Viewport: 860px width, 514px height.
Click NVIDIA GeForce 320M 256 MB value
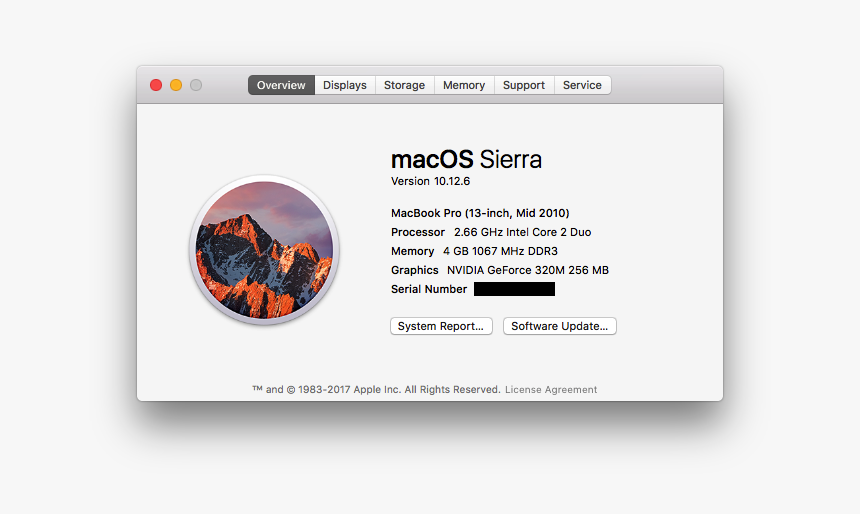(x=528, y=270)
